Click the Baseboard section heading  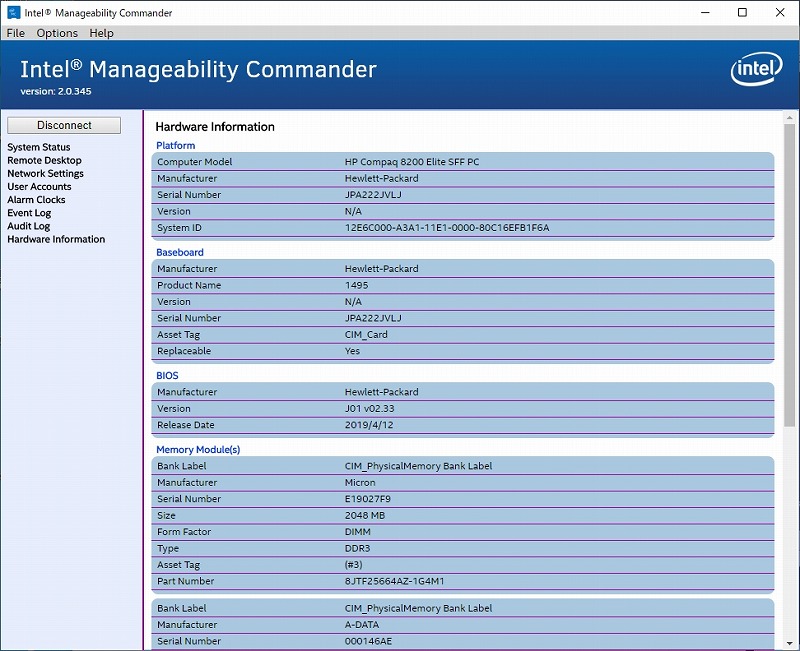(x=180, y=252)
